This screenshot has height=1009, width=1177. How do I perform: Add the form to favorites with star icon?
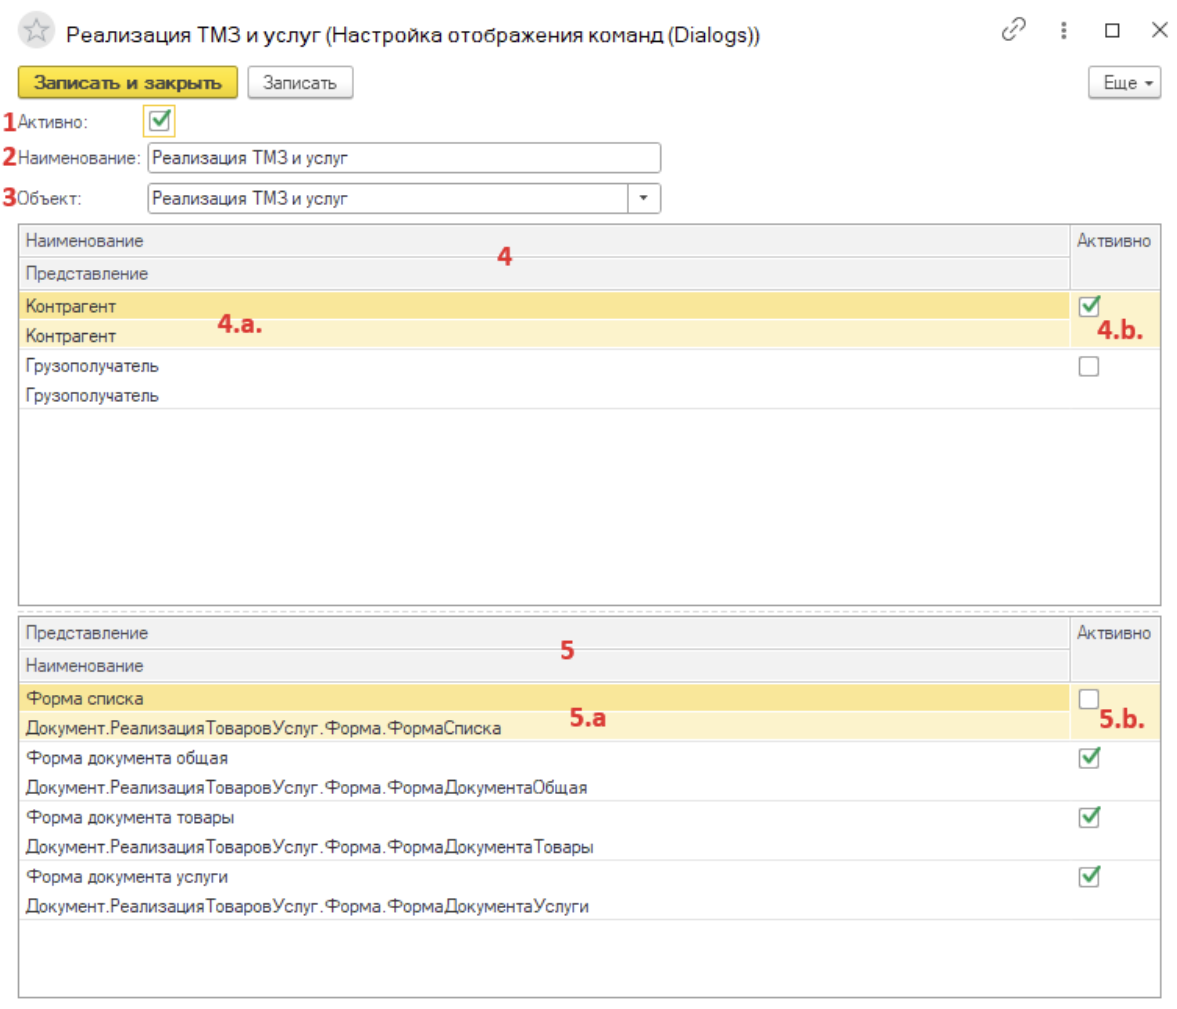pos(36,31)
